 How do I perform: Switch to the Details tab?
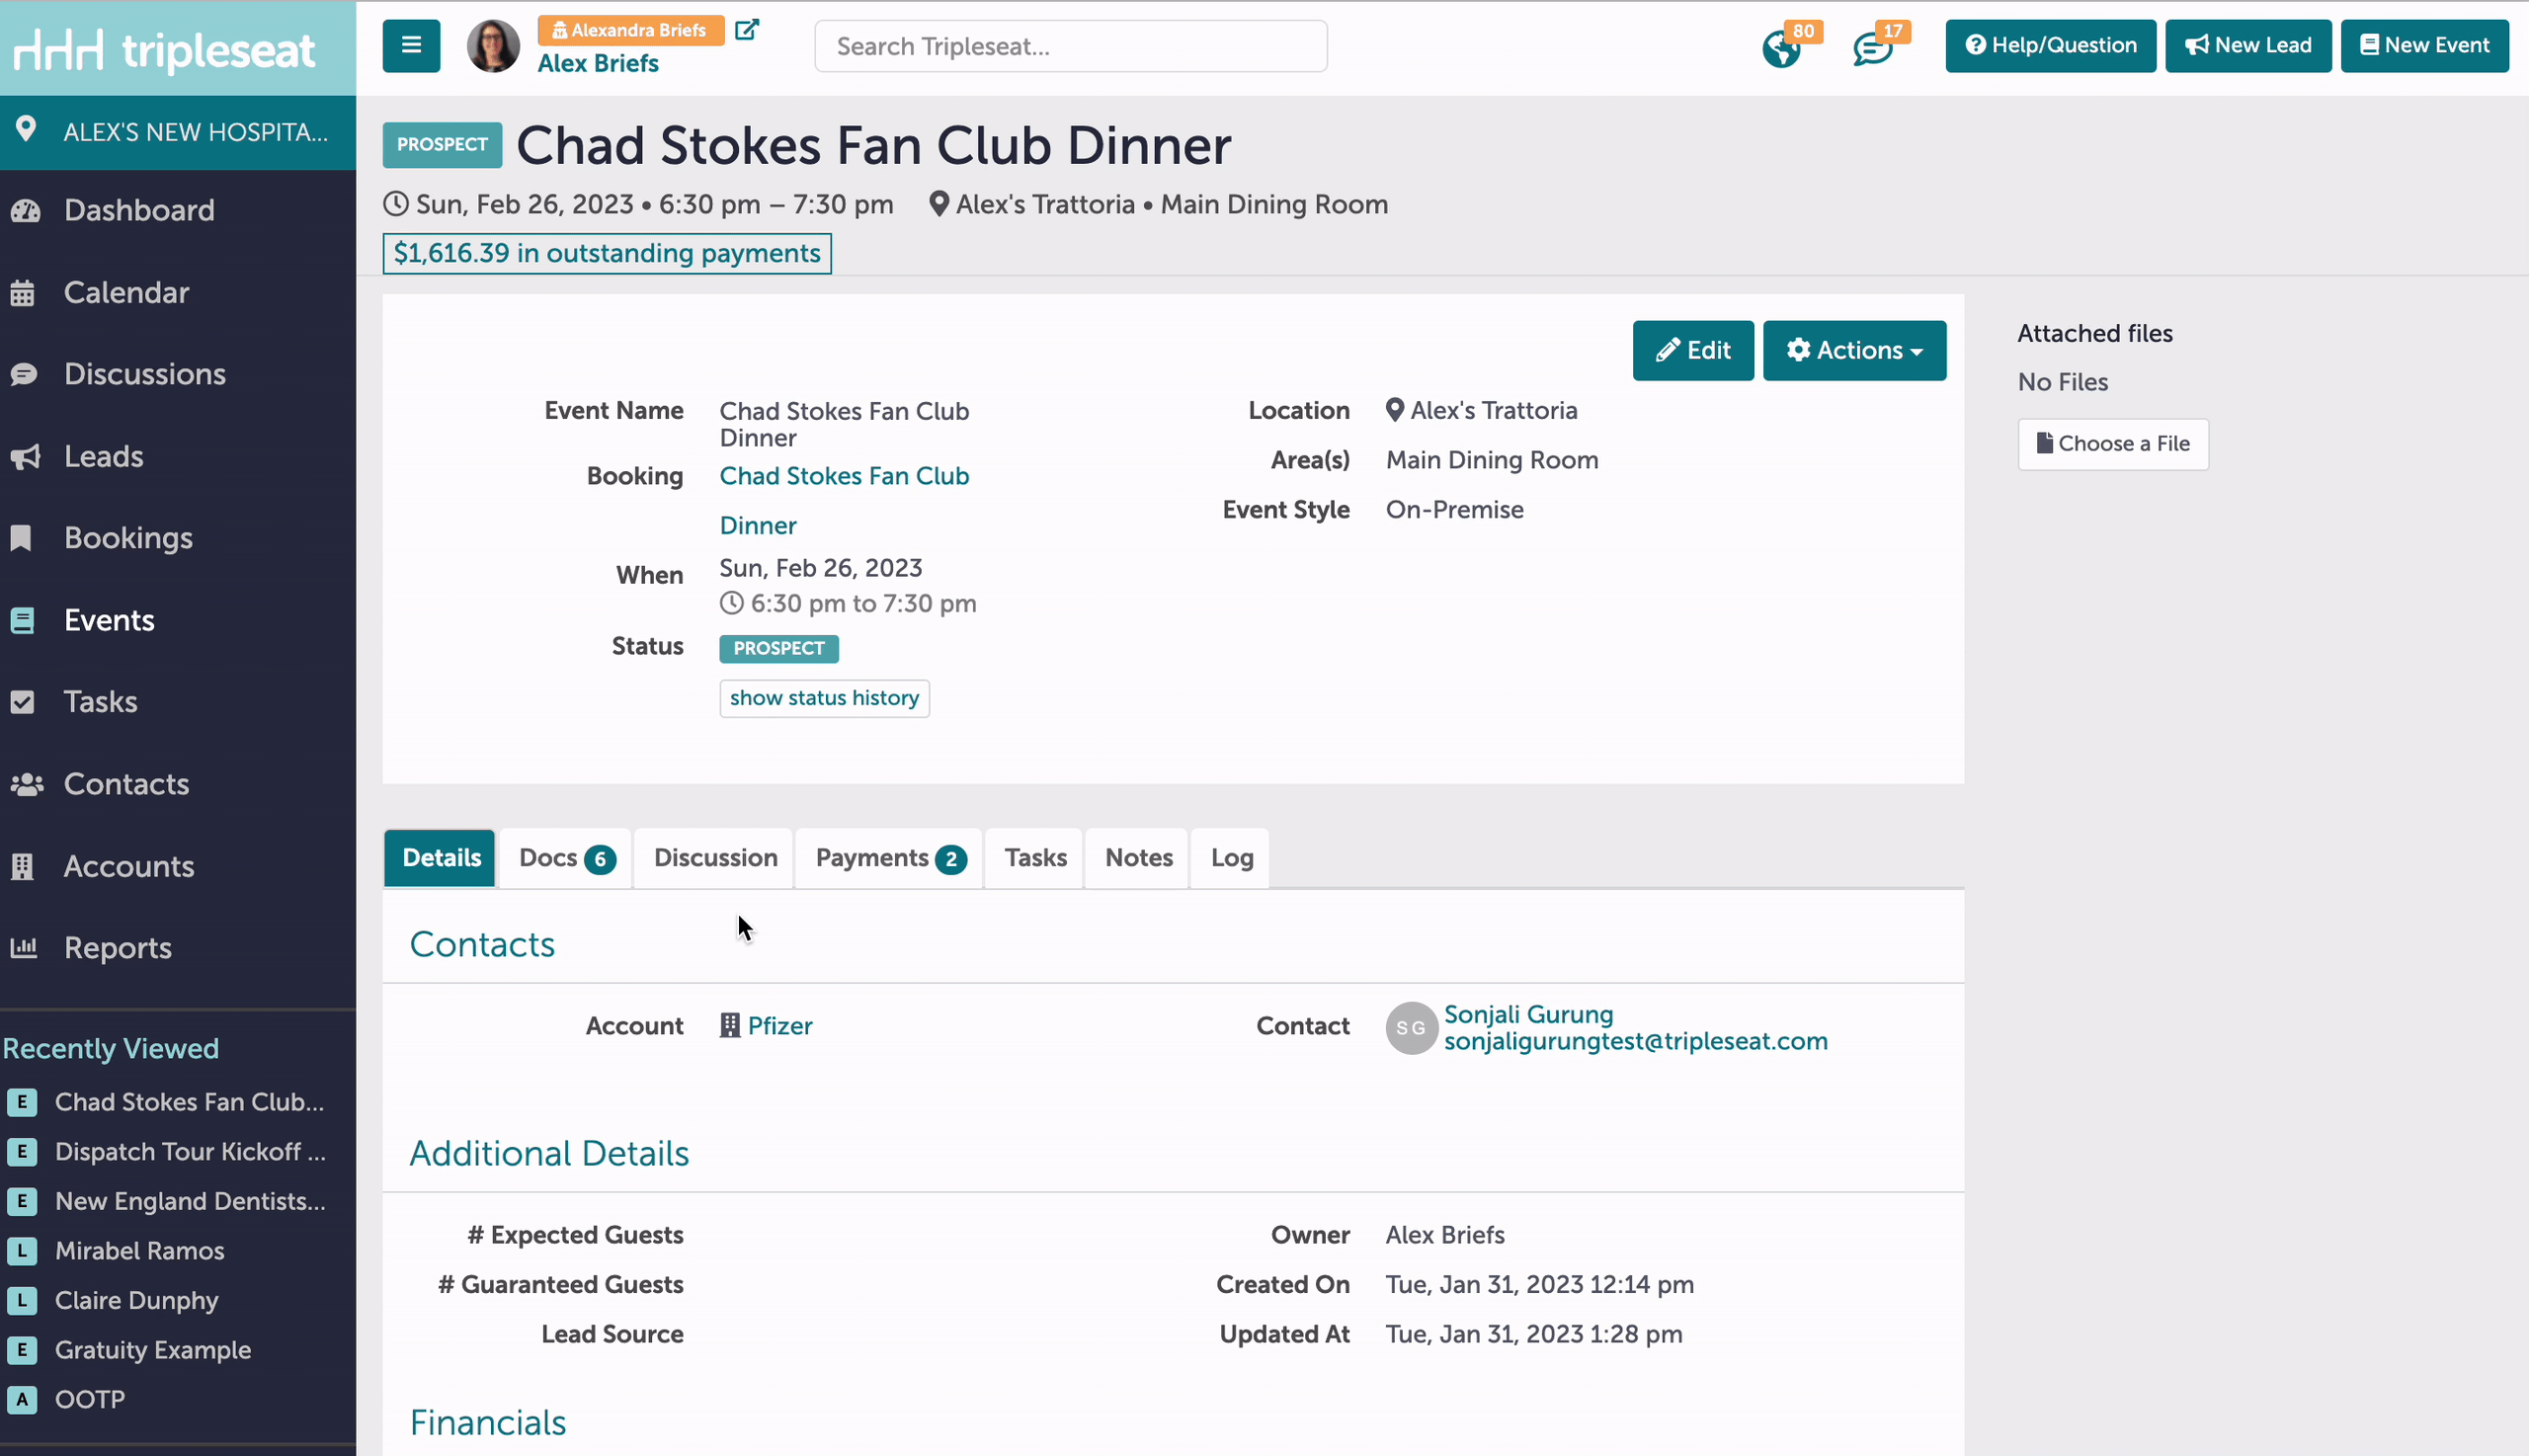441,858
